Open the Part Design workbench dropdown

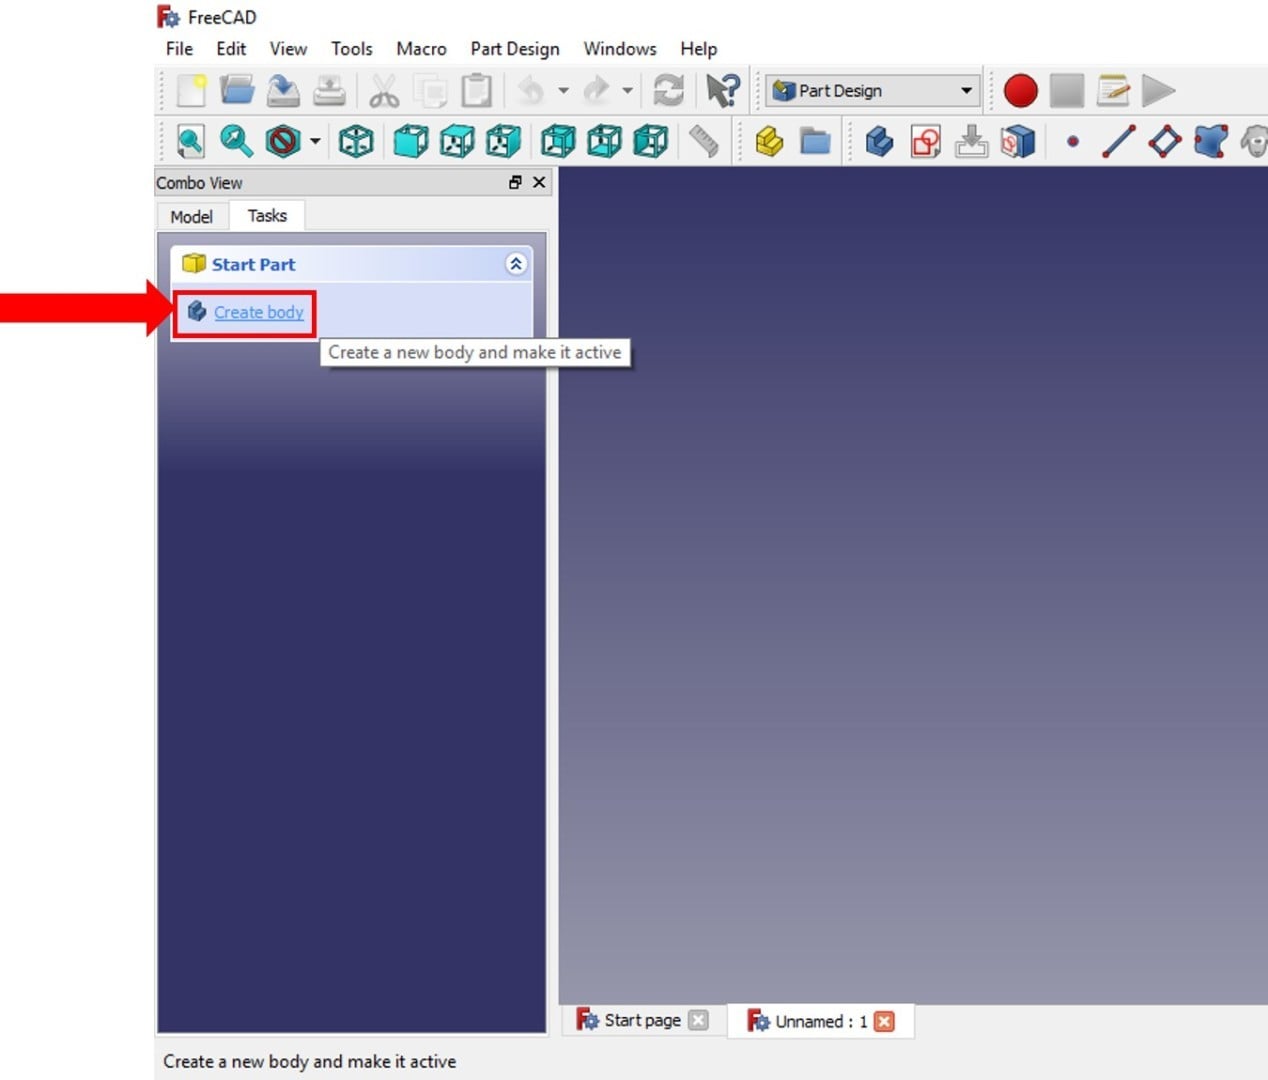[x=874, y=91]
